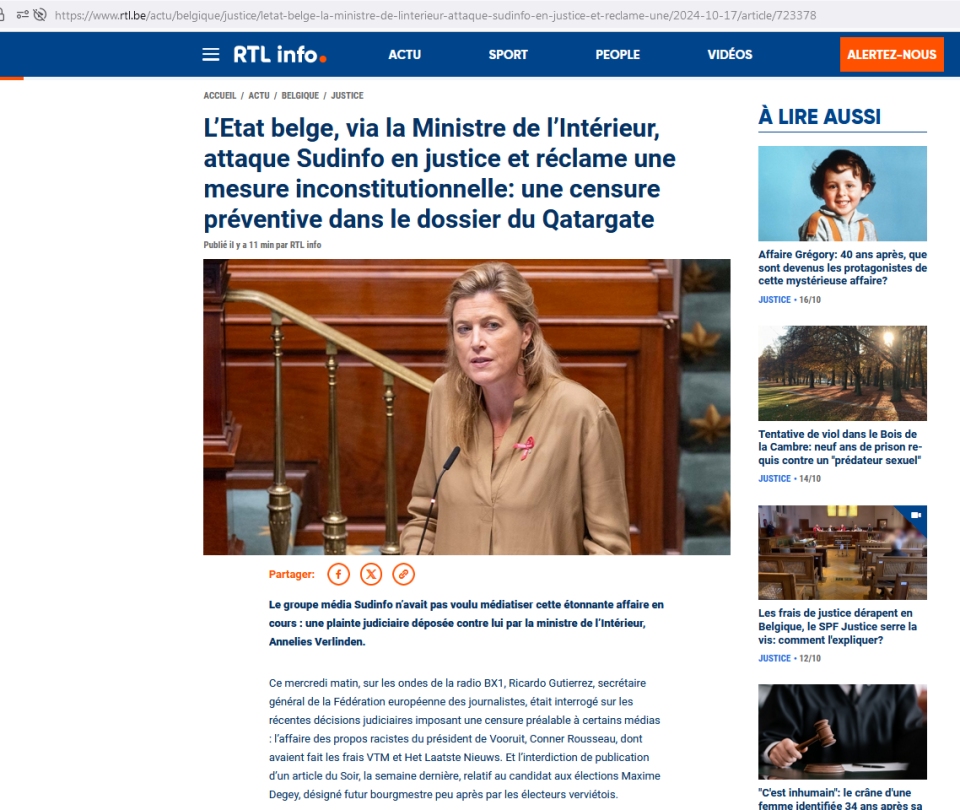Open site permissions icon in address bar
The image size is (960, 810).
tap(22, 15)
